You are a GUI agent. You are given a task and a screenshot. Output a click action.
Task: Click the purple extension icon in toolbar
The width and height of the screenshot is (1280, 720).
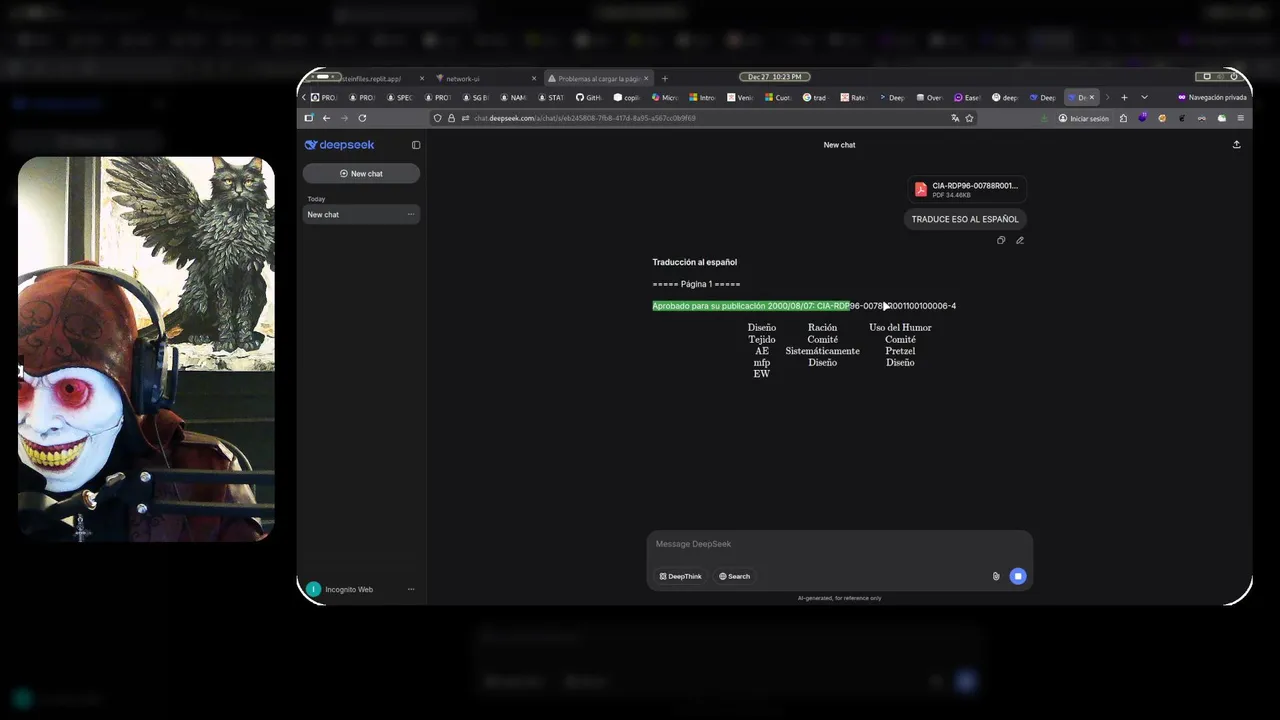1143,118
